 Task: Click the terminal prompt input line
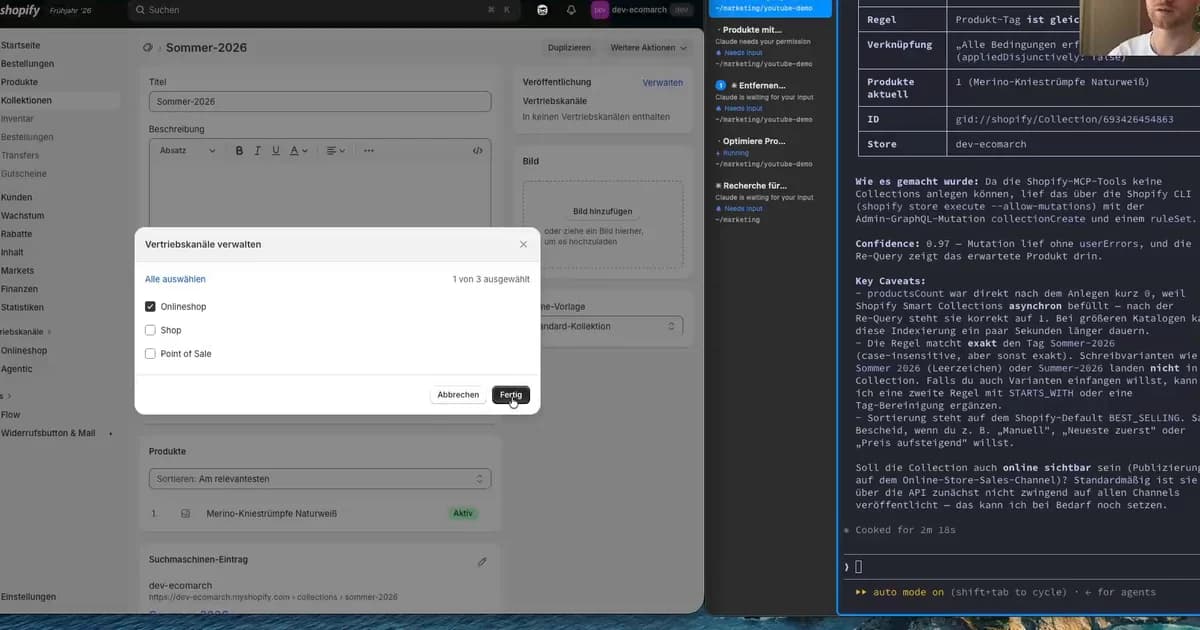coord(1020,567)
